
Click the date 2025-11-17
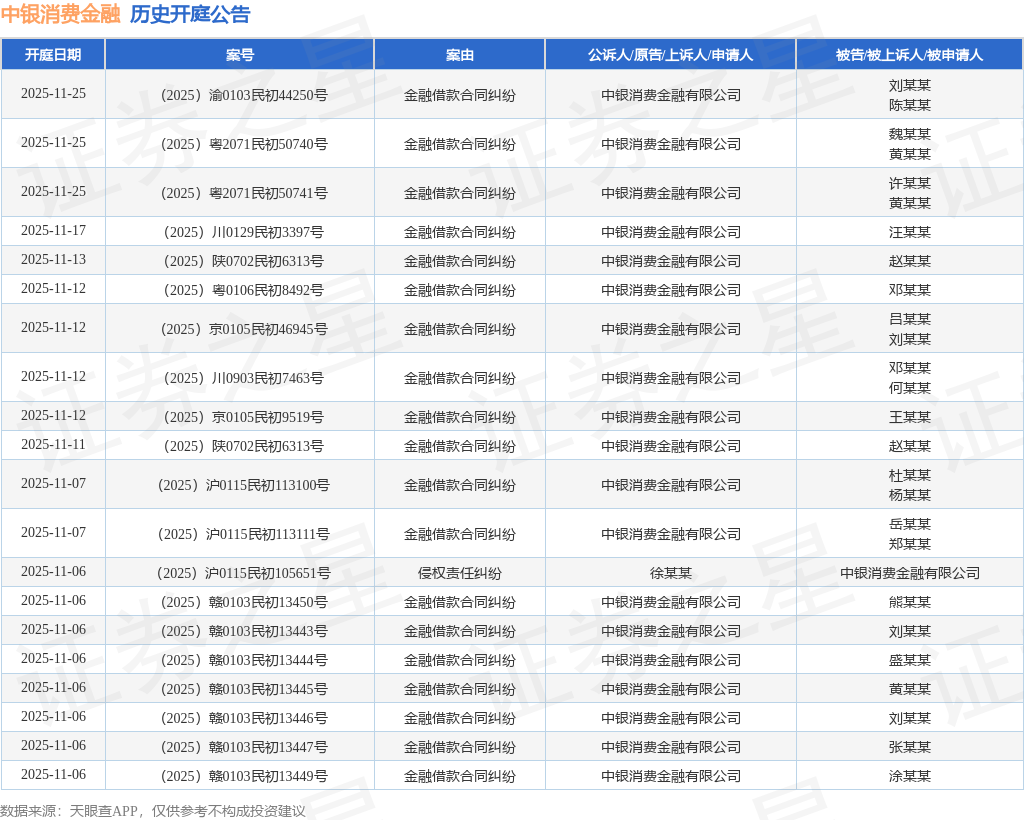54,230
